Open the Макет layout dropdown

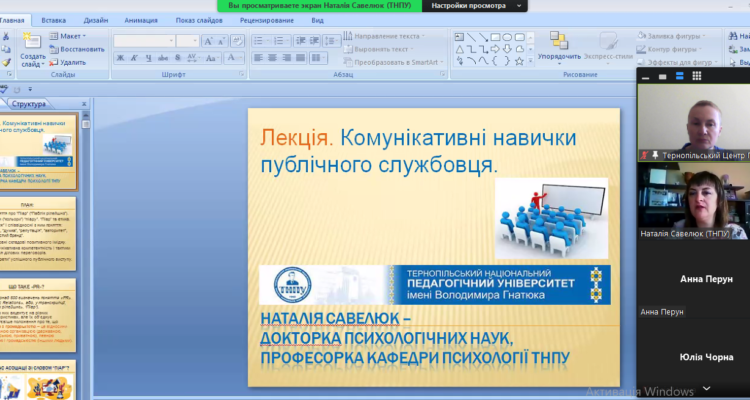(67, 36)
